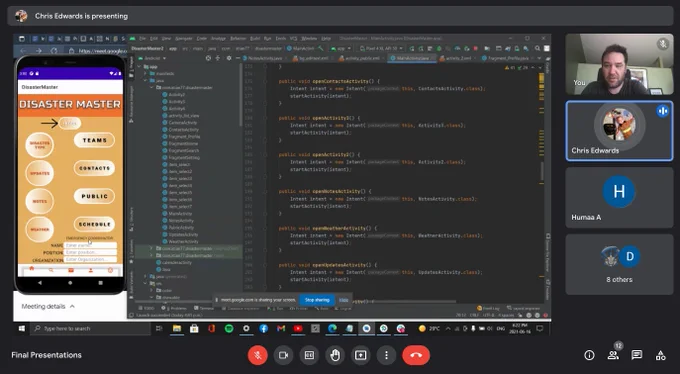The width and height of the screenshot is (680, 374).
Task: Raise hand in the meeting
Action: coord(335,355)
